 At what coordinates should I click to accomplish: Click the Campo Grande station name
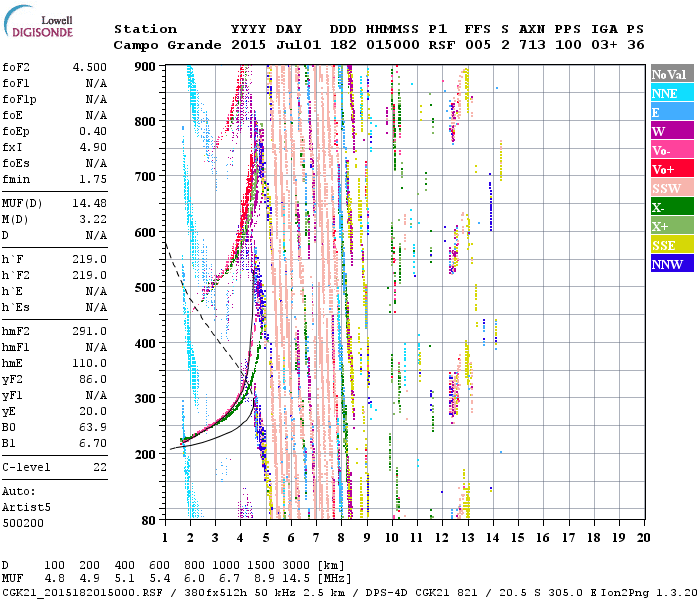tap(167, 45)
